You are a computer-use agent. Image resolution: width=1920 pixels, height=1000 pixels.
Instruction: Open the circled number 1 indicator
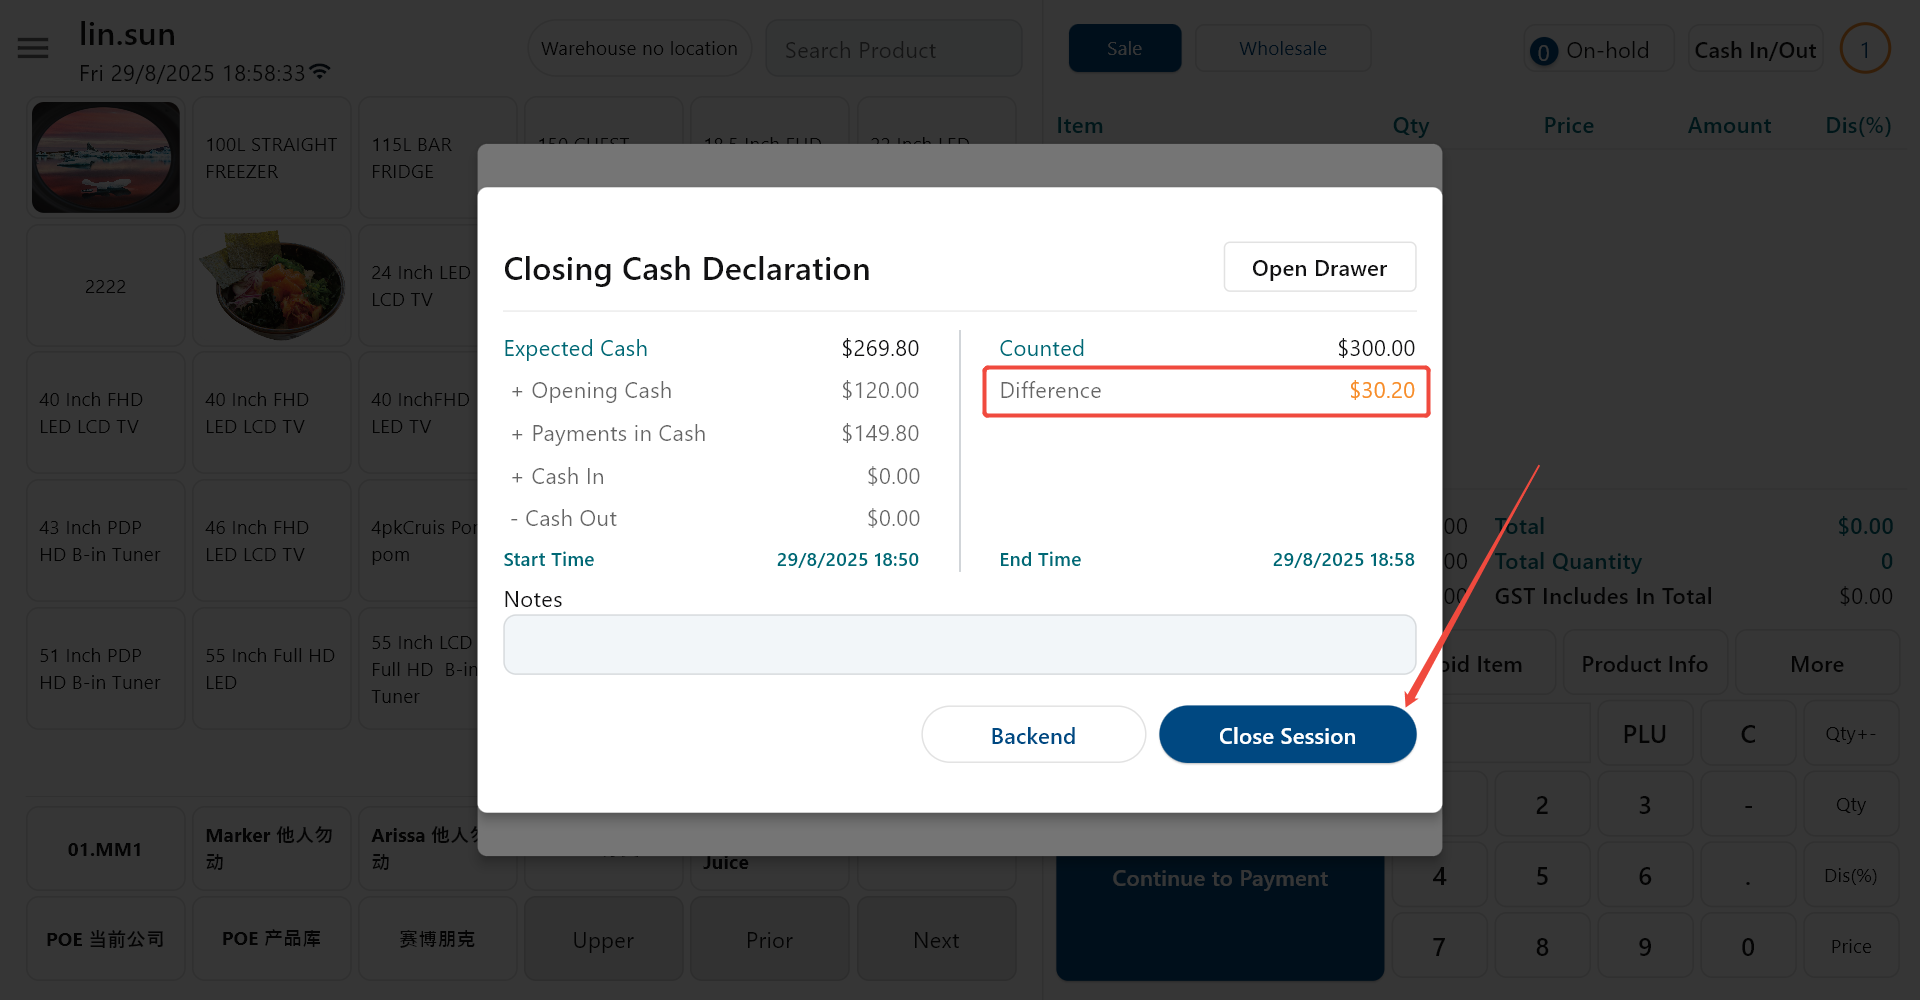tap(1865, 49)
